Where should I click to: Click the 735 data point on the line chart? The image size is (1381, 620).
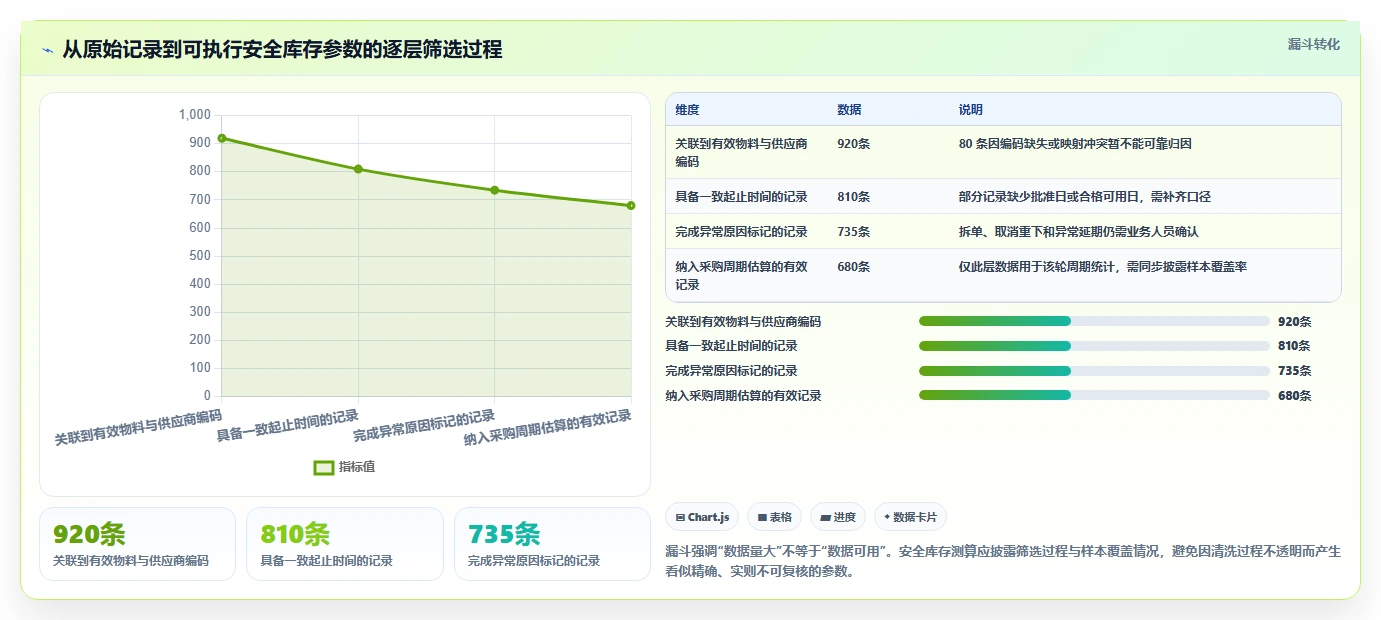coord(495,190)
